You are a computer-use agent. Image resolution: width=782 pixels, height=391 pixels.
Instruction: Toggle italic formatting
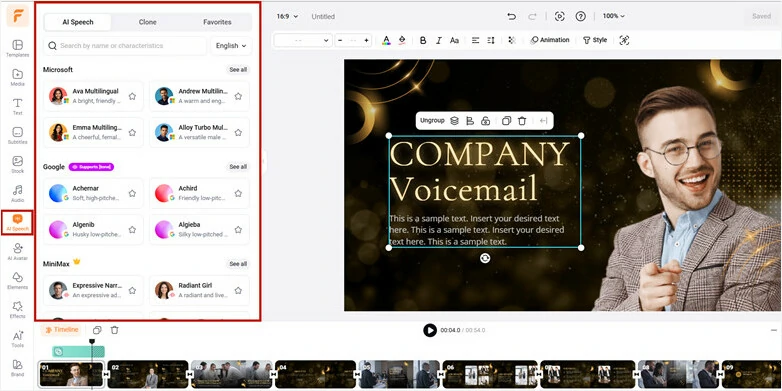439,40
